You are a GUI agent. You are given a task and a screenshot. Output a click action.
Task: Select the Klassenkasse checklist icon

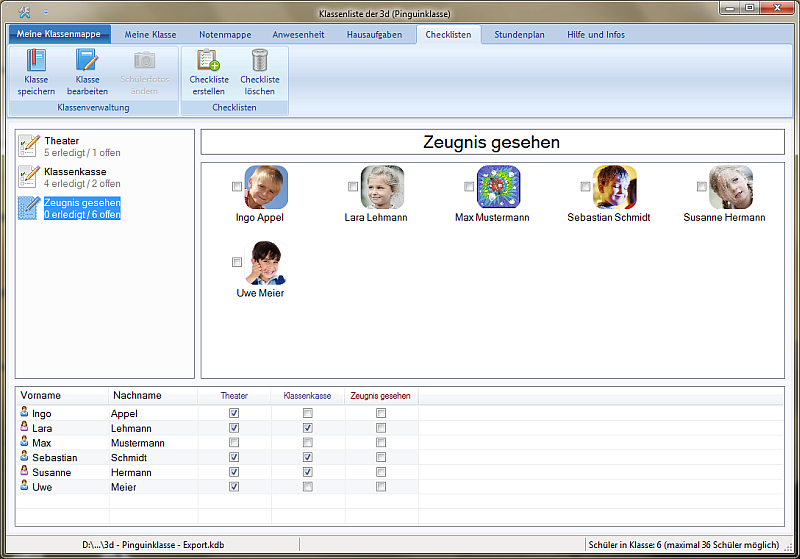click(29, 177)
